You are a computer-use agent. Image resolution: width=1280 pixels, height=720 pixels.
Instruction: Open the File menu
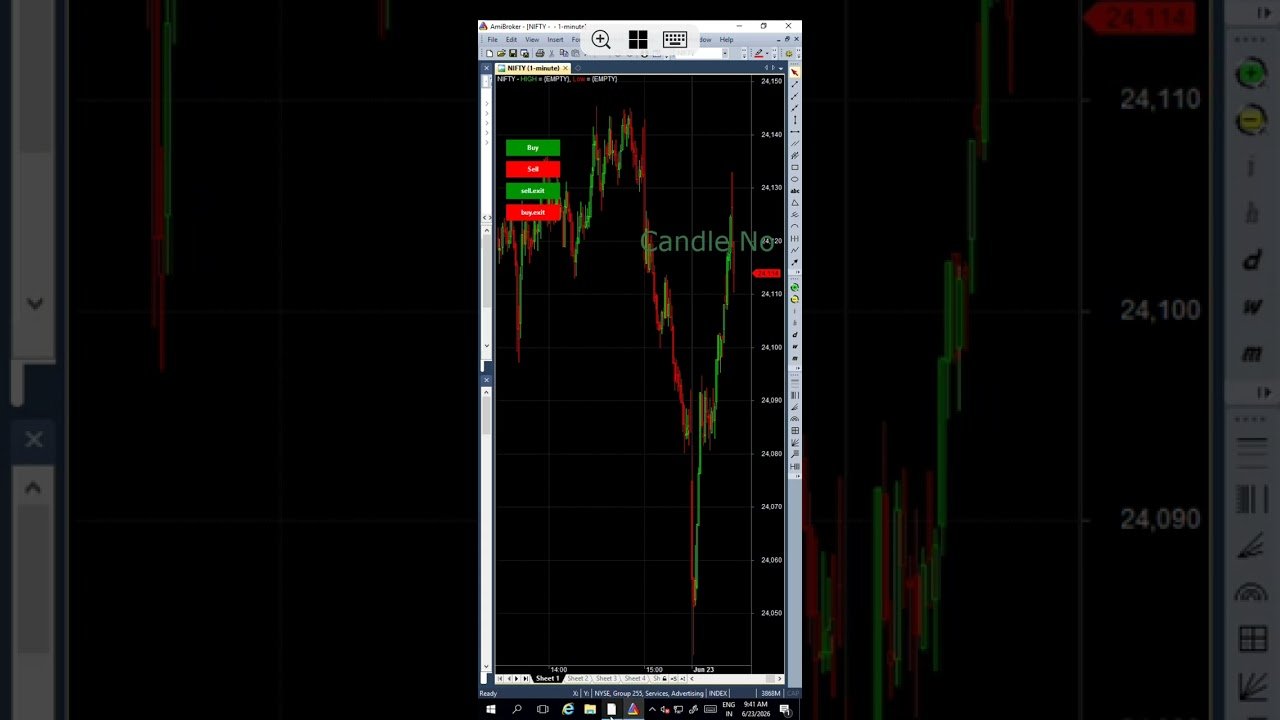(x=492, y=39)
